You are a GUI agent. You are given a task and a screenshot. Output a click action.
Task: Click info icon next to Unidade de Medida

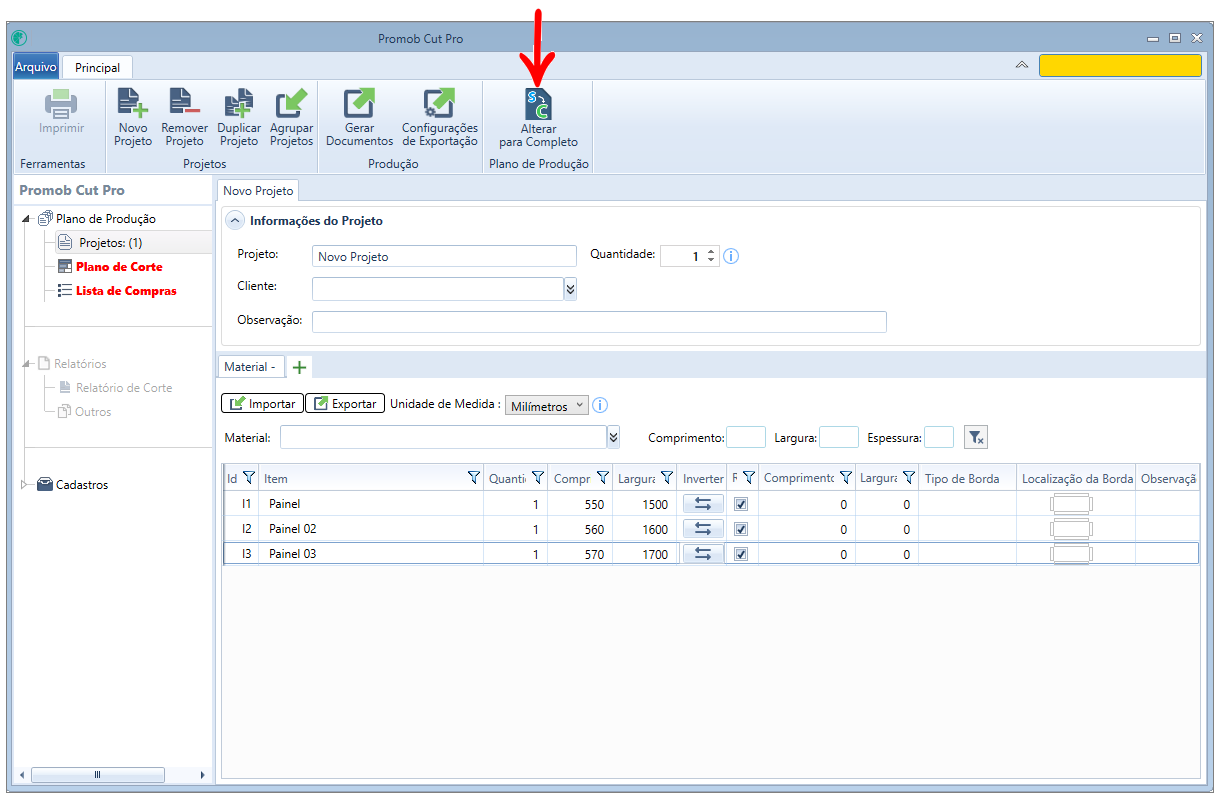pyautogui.click(x=600, y=405)
